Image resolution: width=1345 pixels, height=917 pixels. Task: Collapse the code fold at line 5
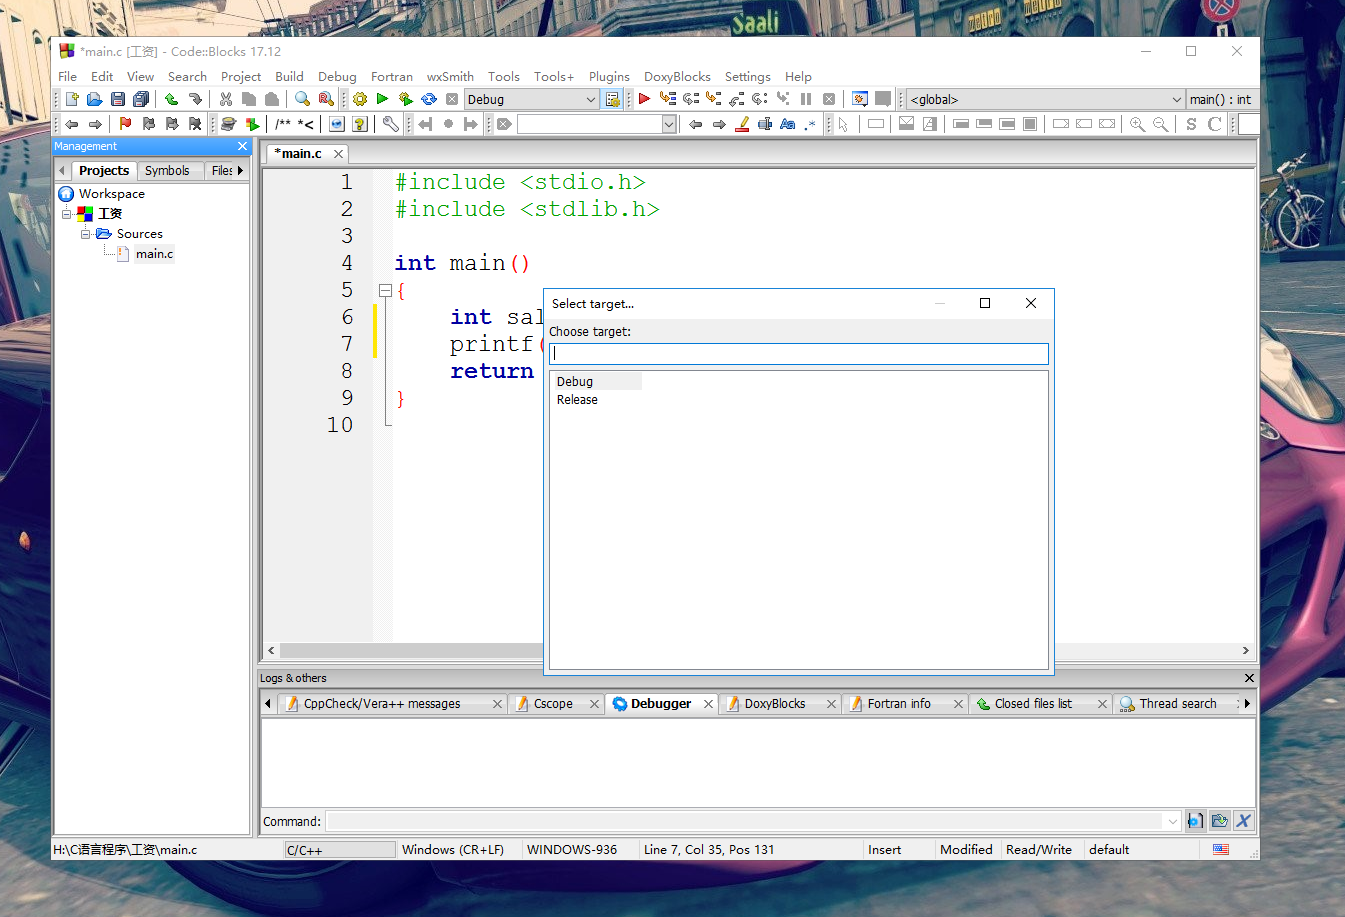[385, 291]
